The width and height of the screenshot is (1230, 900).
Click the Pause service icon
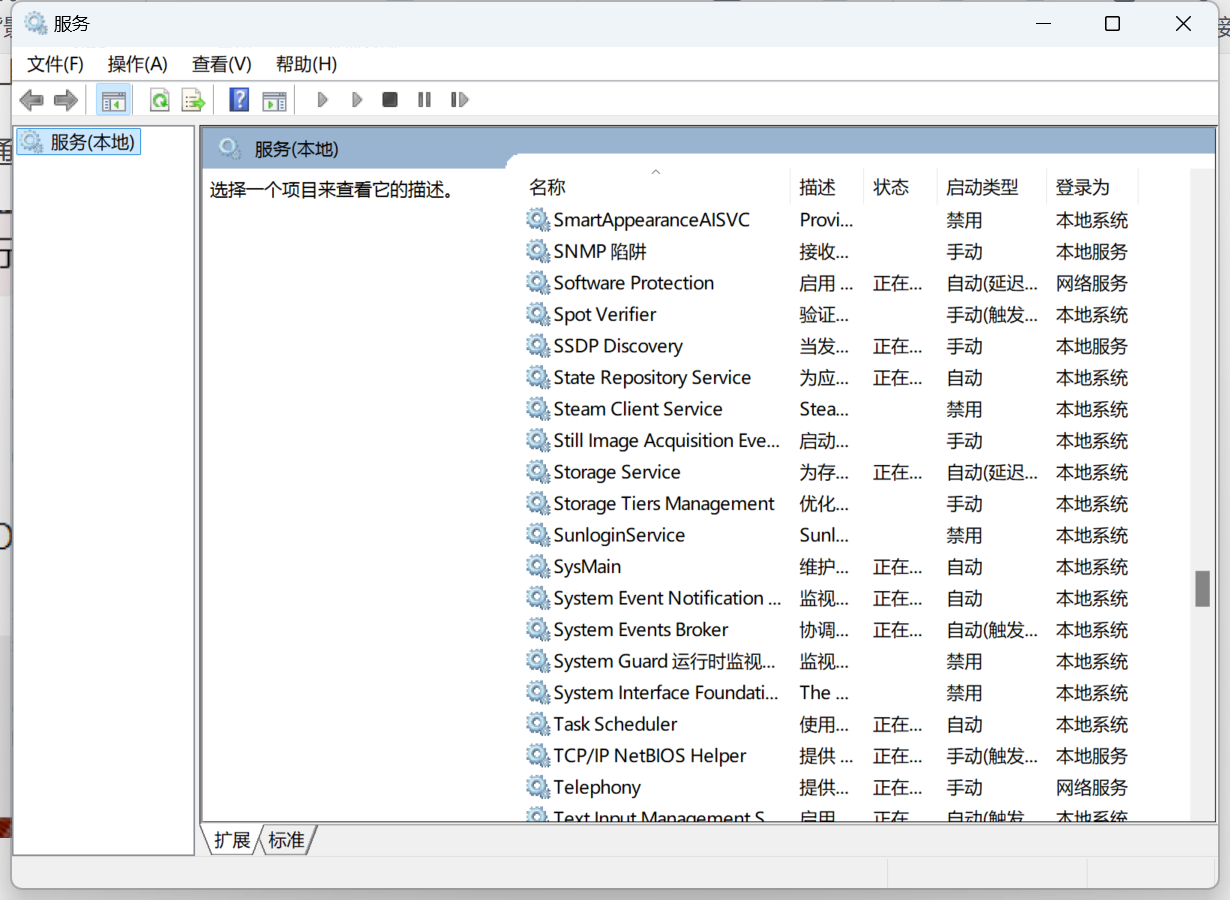point(424,100)
